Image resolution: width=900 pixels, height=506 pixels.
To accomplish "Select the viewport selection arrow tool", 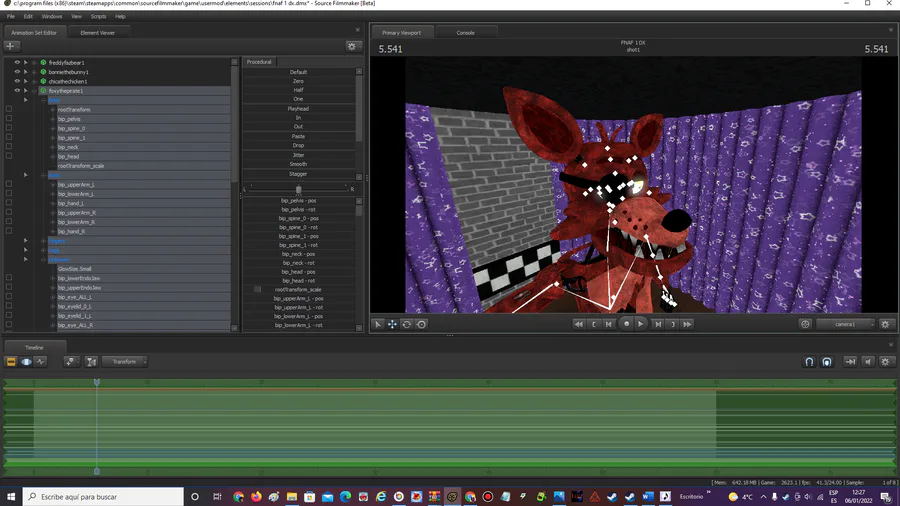I will tap(378, 324).
